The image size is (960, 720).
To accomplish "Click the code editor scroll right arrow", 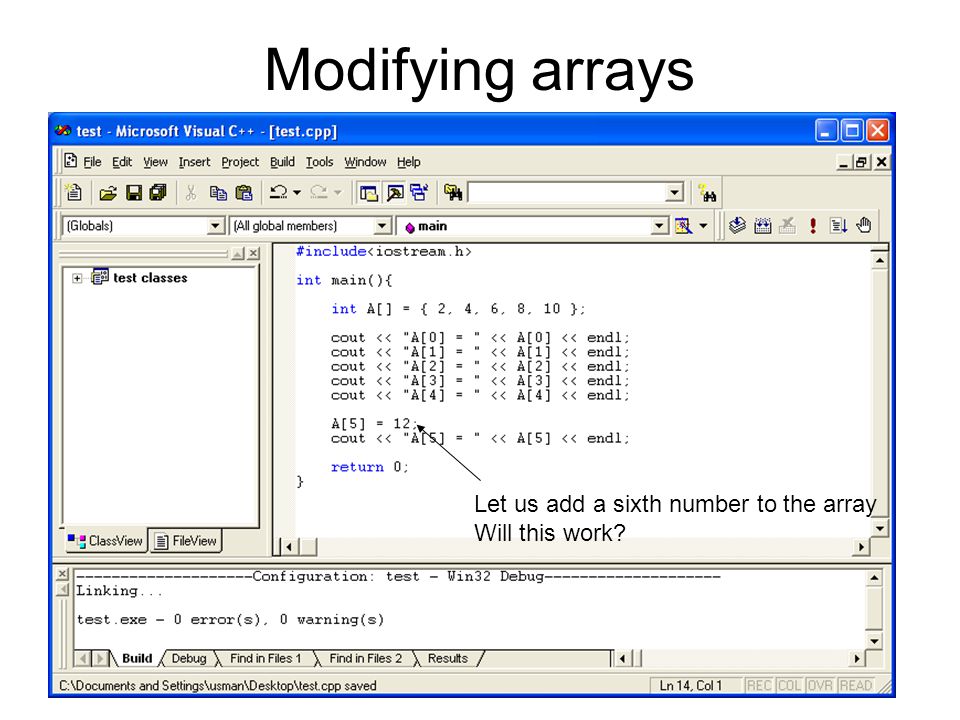I will pos(861,547).
